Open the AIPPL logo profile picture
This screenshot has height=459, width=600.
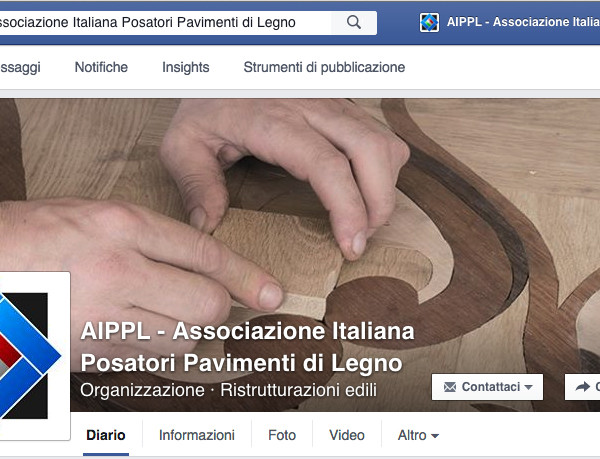[33, 356]
